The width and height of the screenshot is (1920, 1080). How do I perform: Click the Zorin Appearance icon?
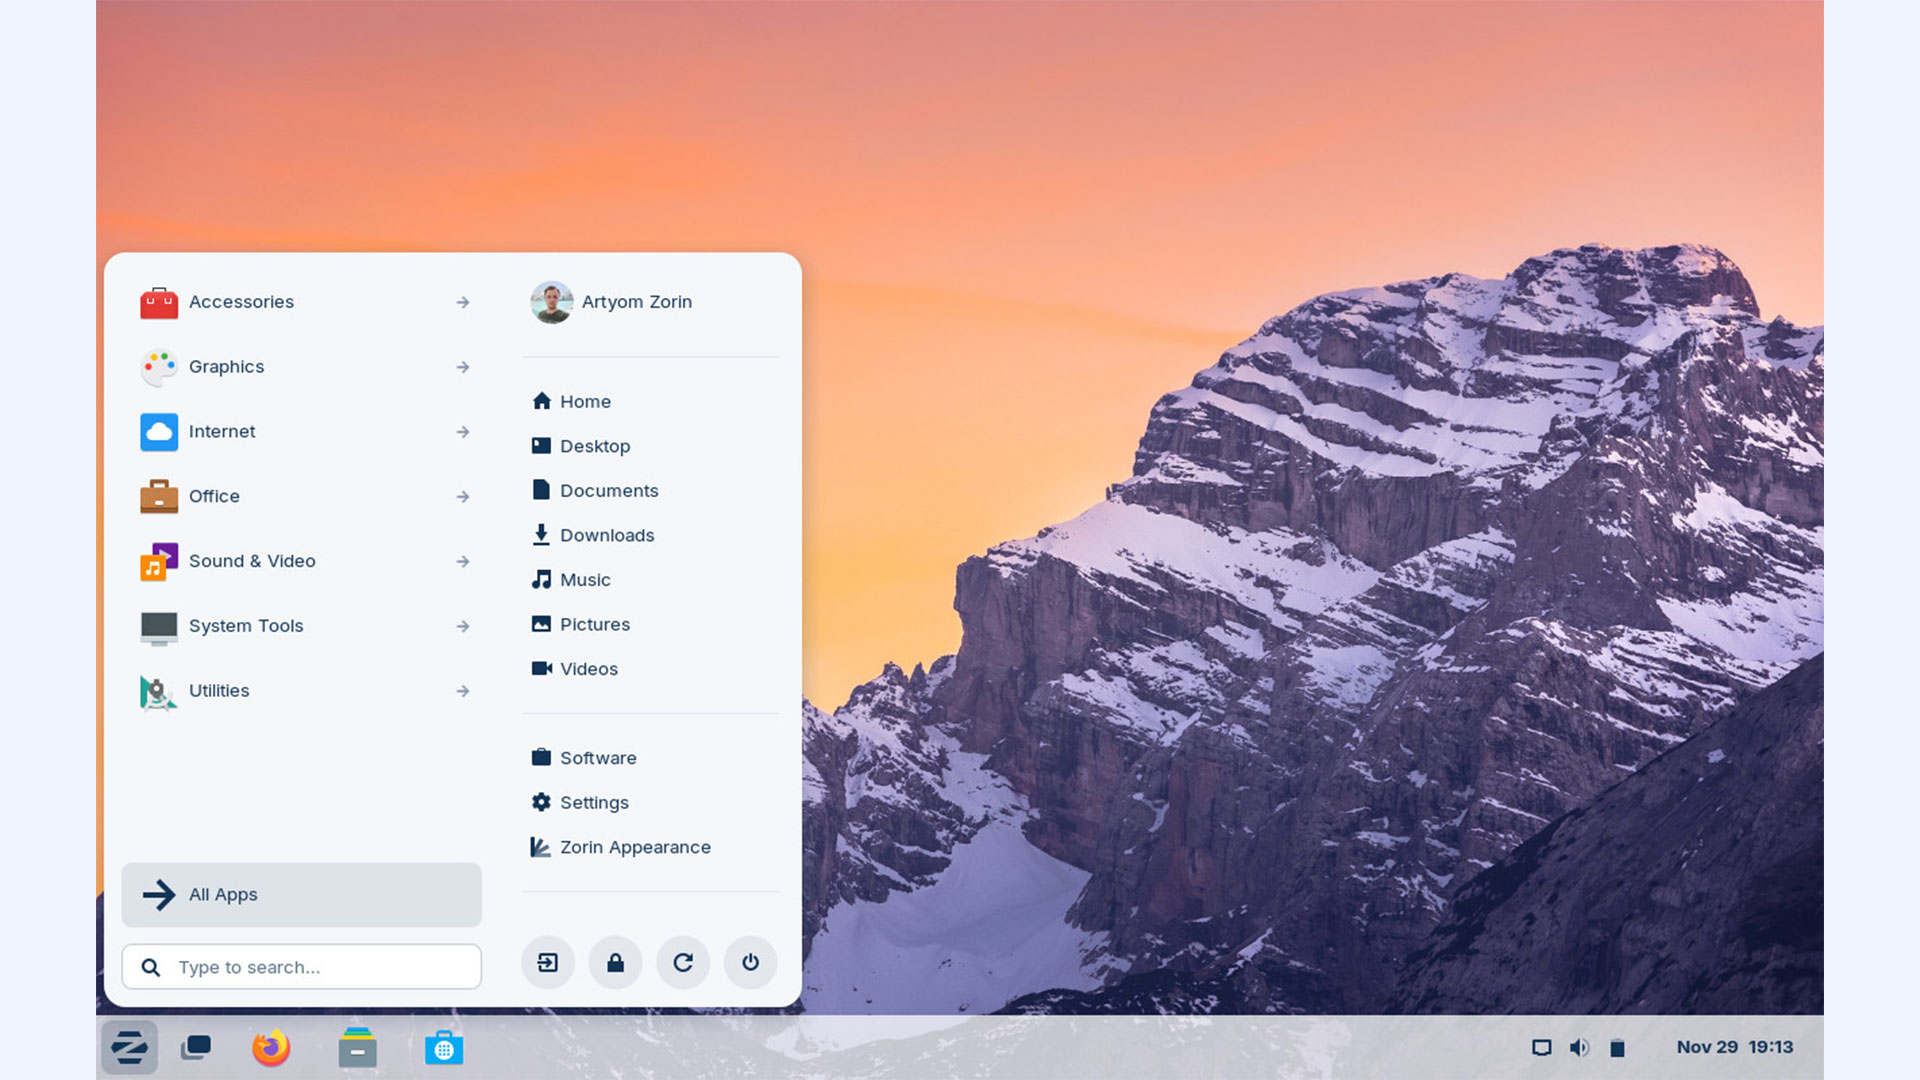(x=540, y=847)
